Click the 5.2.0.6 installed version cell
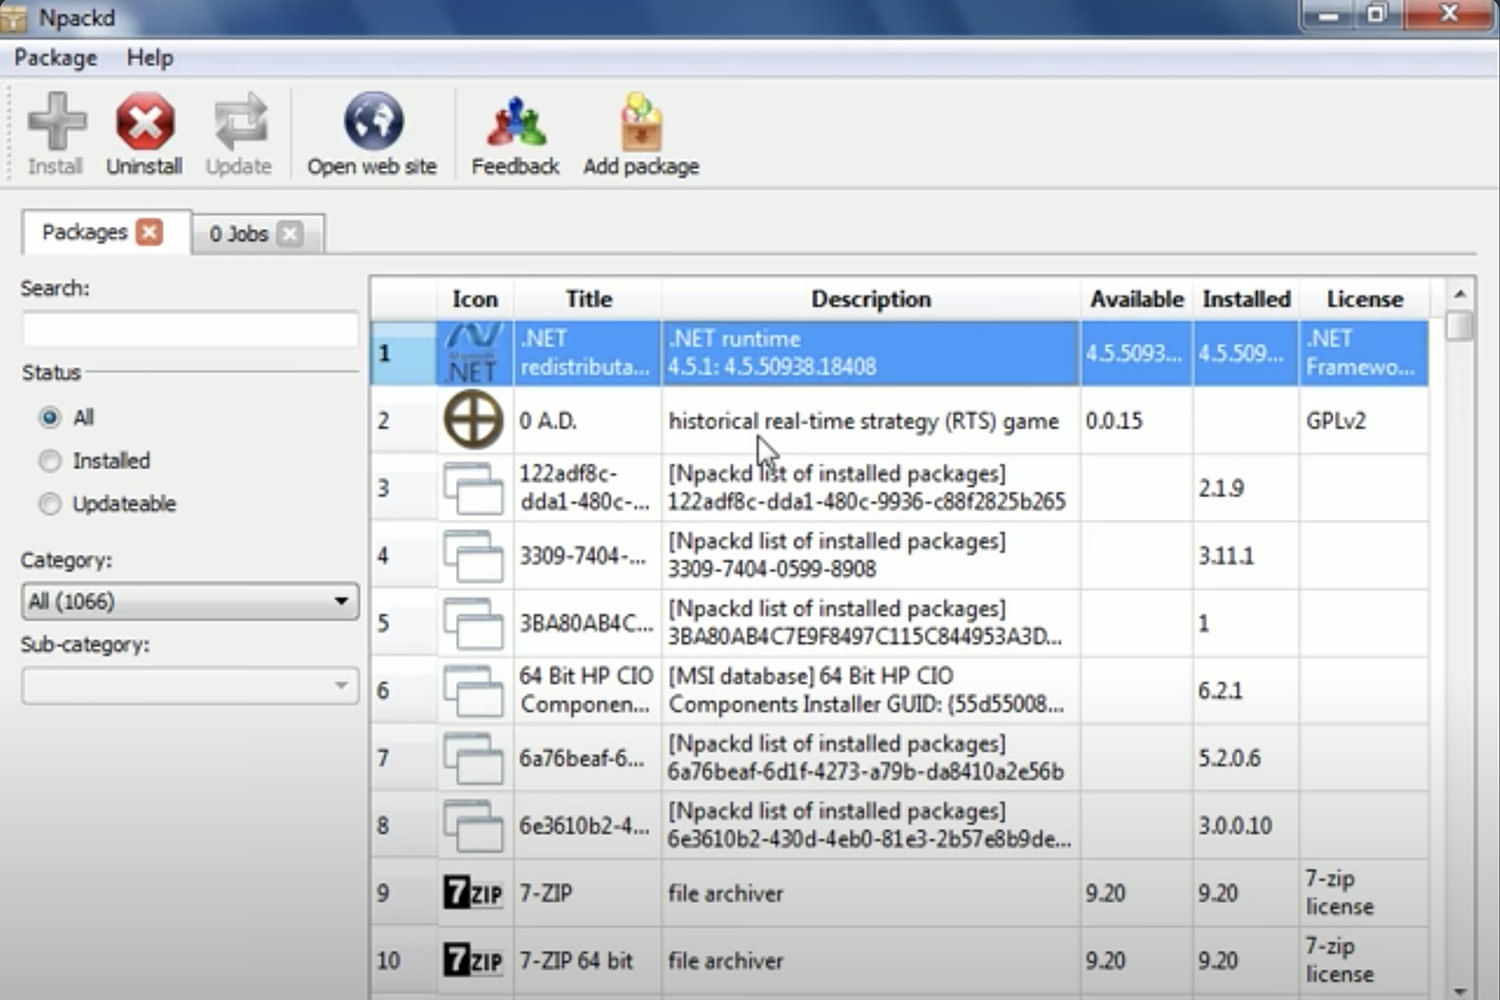The height and width of the screenshot is (1000, 1500). click(x=1246, y=758)
